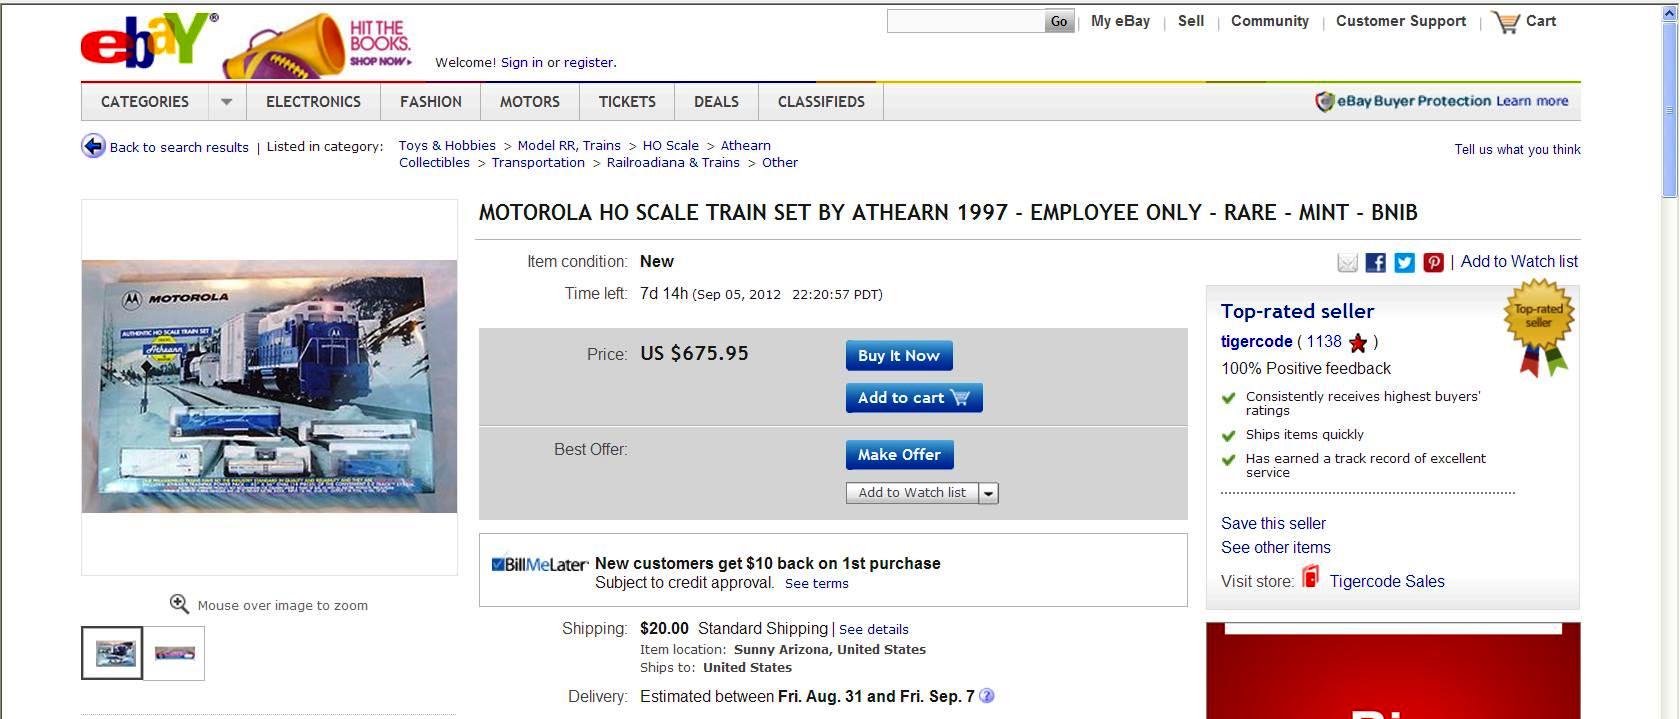Click the Make Offer button

point(900,455)
